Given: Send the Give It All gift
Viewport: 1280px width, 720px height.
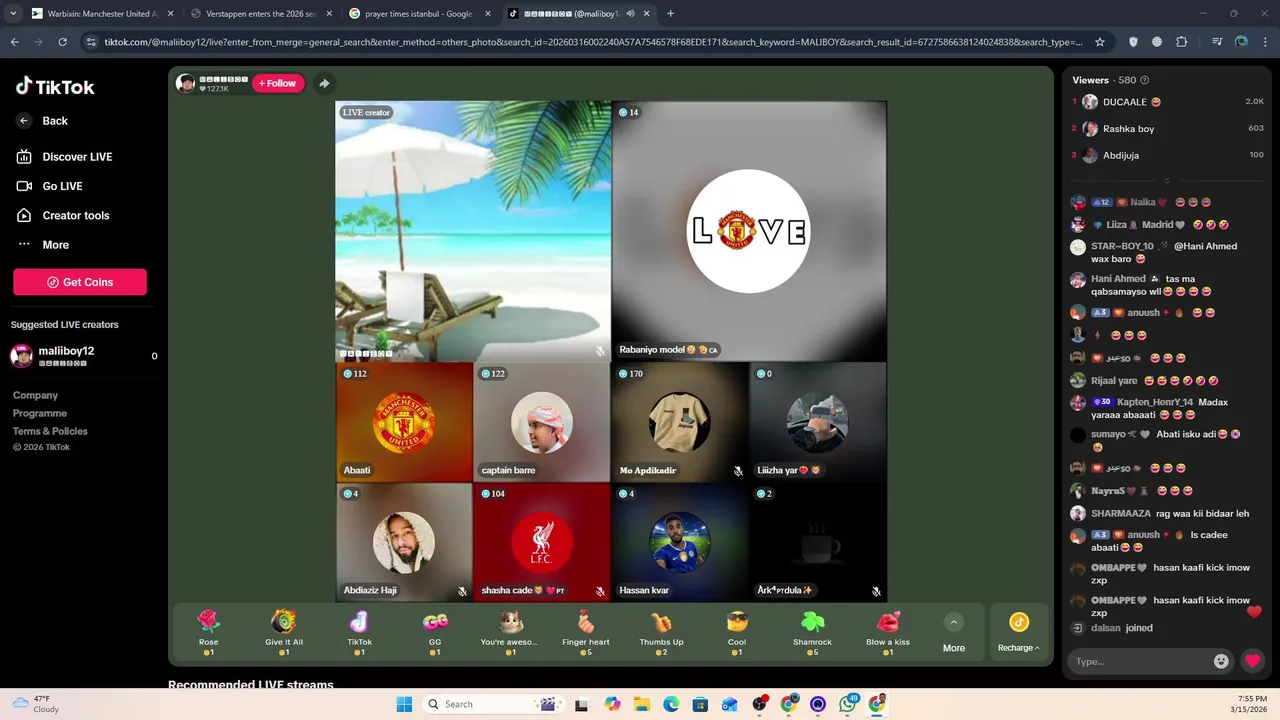Looking at the screenshot, I should coord(284,632).
